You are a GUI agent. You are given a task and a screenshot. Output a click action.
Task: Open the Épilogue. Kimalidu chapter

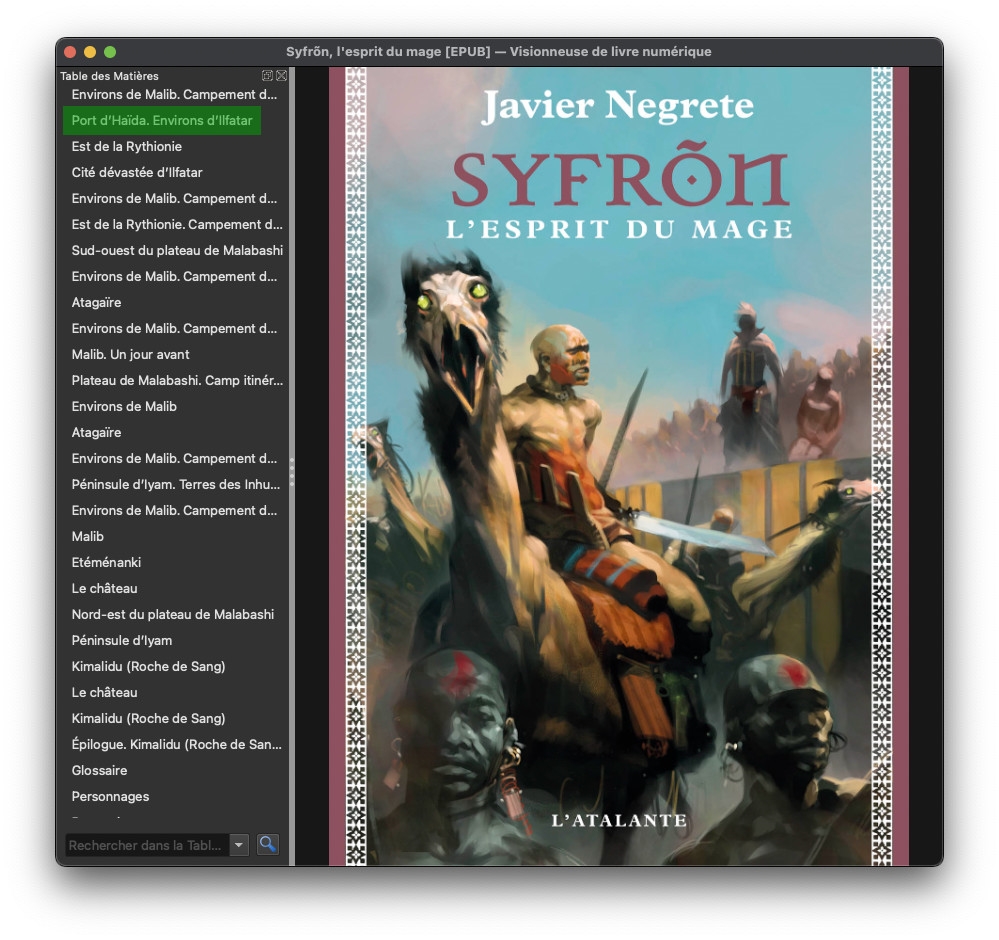[177, 744]
